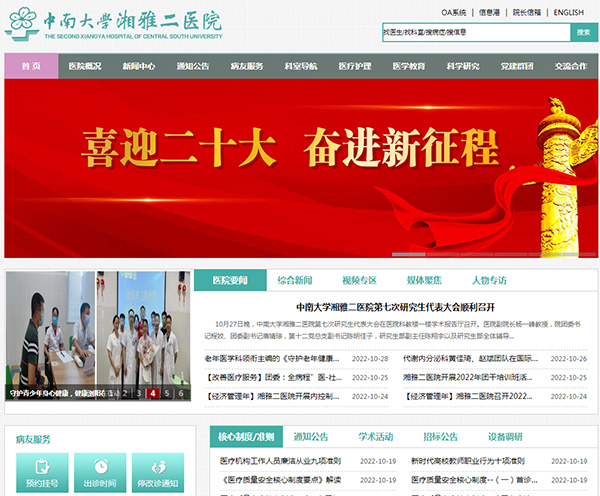The height and width of the screenshot is (496, 600).
Task: Switch to the 人物专访 tab
Action: 489,281
